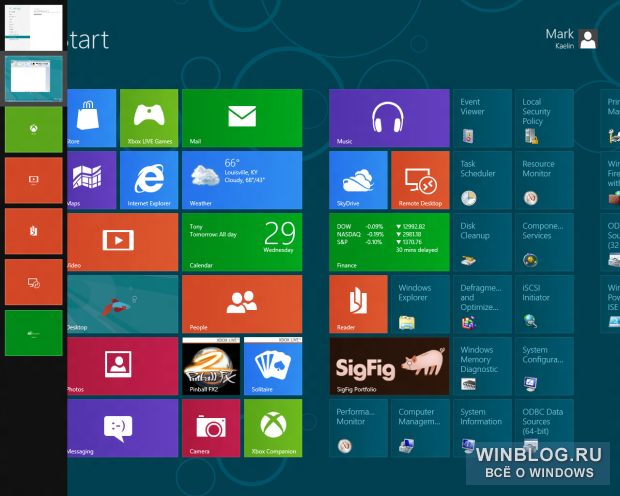
Task: Launch Task Scheduler tile
Action: [482, 180]
